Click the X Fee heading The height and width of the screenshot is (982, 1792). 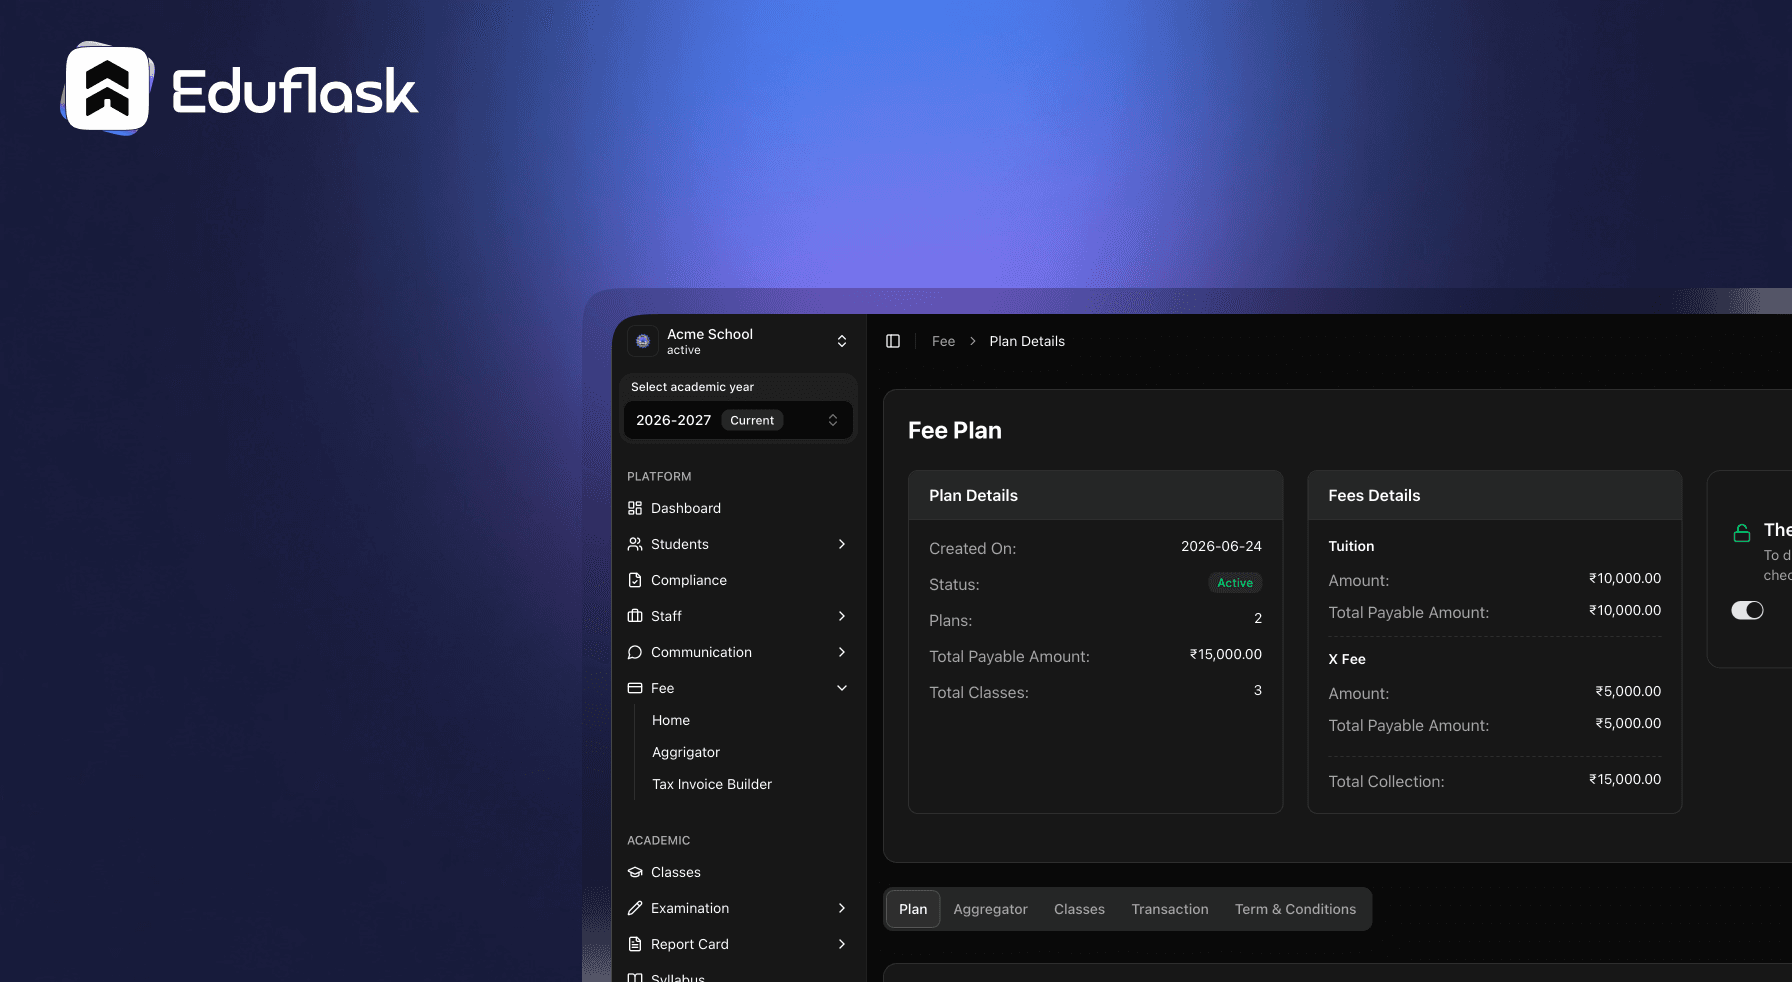click(1347, 659)
